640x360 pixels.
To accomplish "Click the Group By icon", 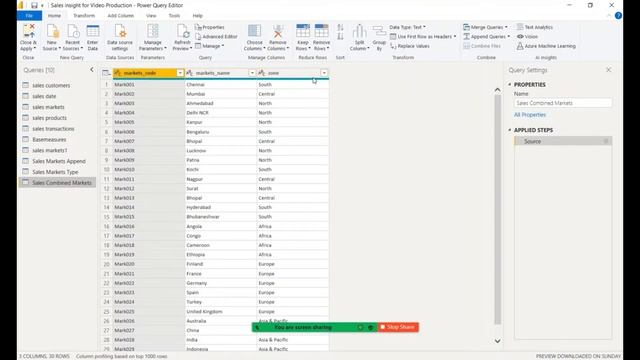I will (x=379, y=31).
